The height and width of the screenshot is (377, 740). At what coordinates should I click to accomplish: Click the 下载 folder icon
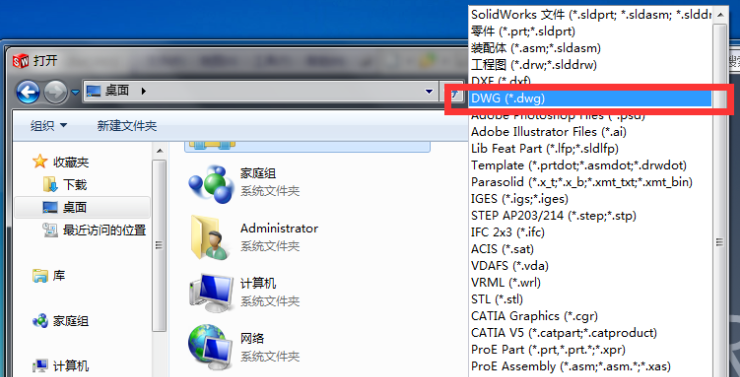[x=50, y=184]
